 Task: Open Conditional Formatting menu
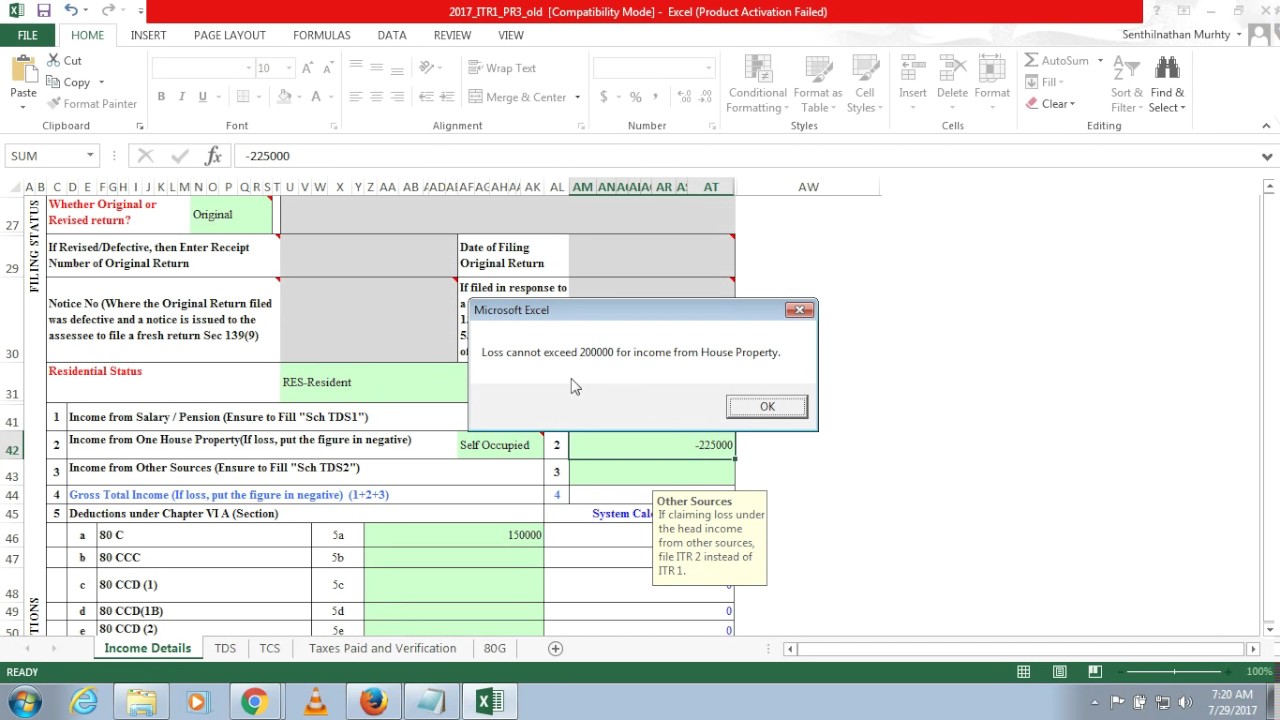point(757,85)
